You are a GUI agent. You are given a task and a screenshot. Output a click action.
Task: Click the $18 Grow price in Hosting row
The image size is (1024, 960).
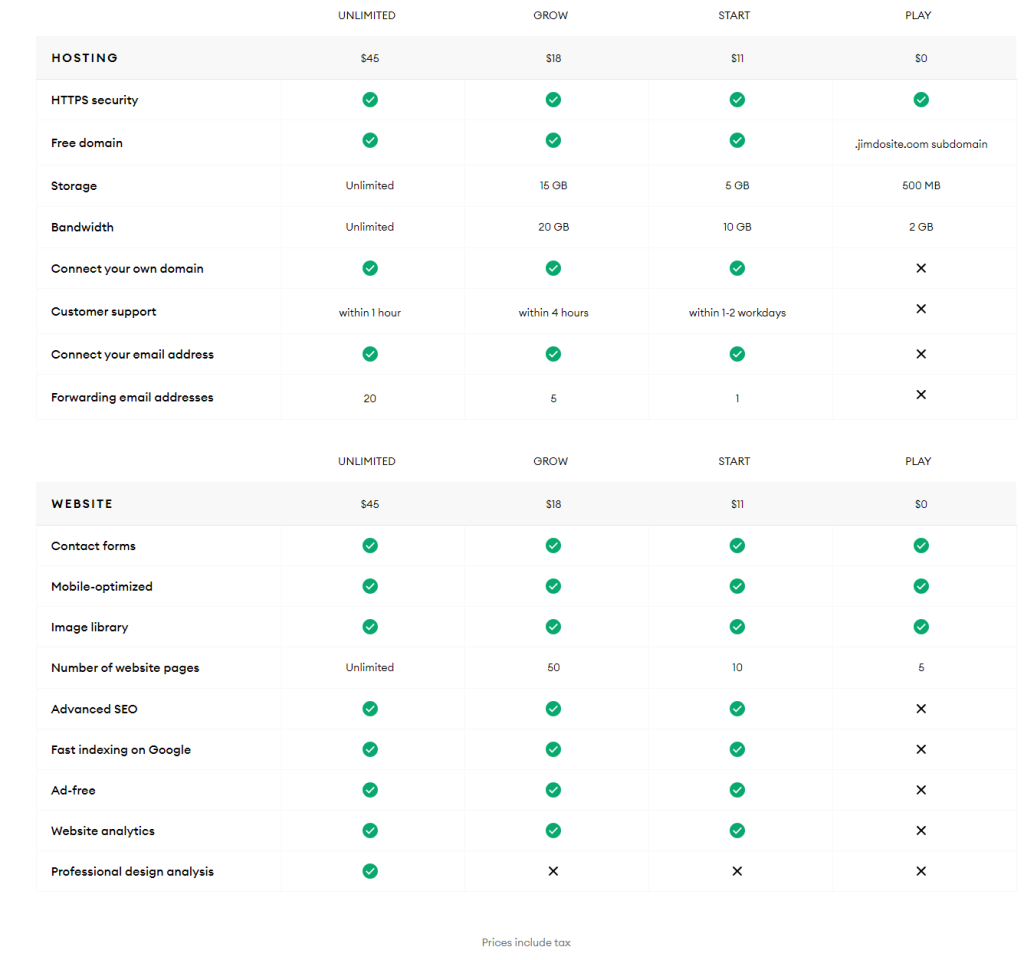553,59
